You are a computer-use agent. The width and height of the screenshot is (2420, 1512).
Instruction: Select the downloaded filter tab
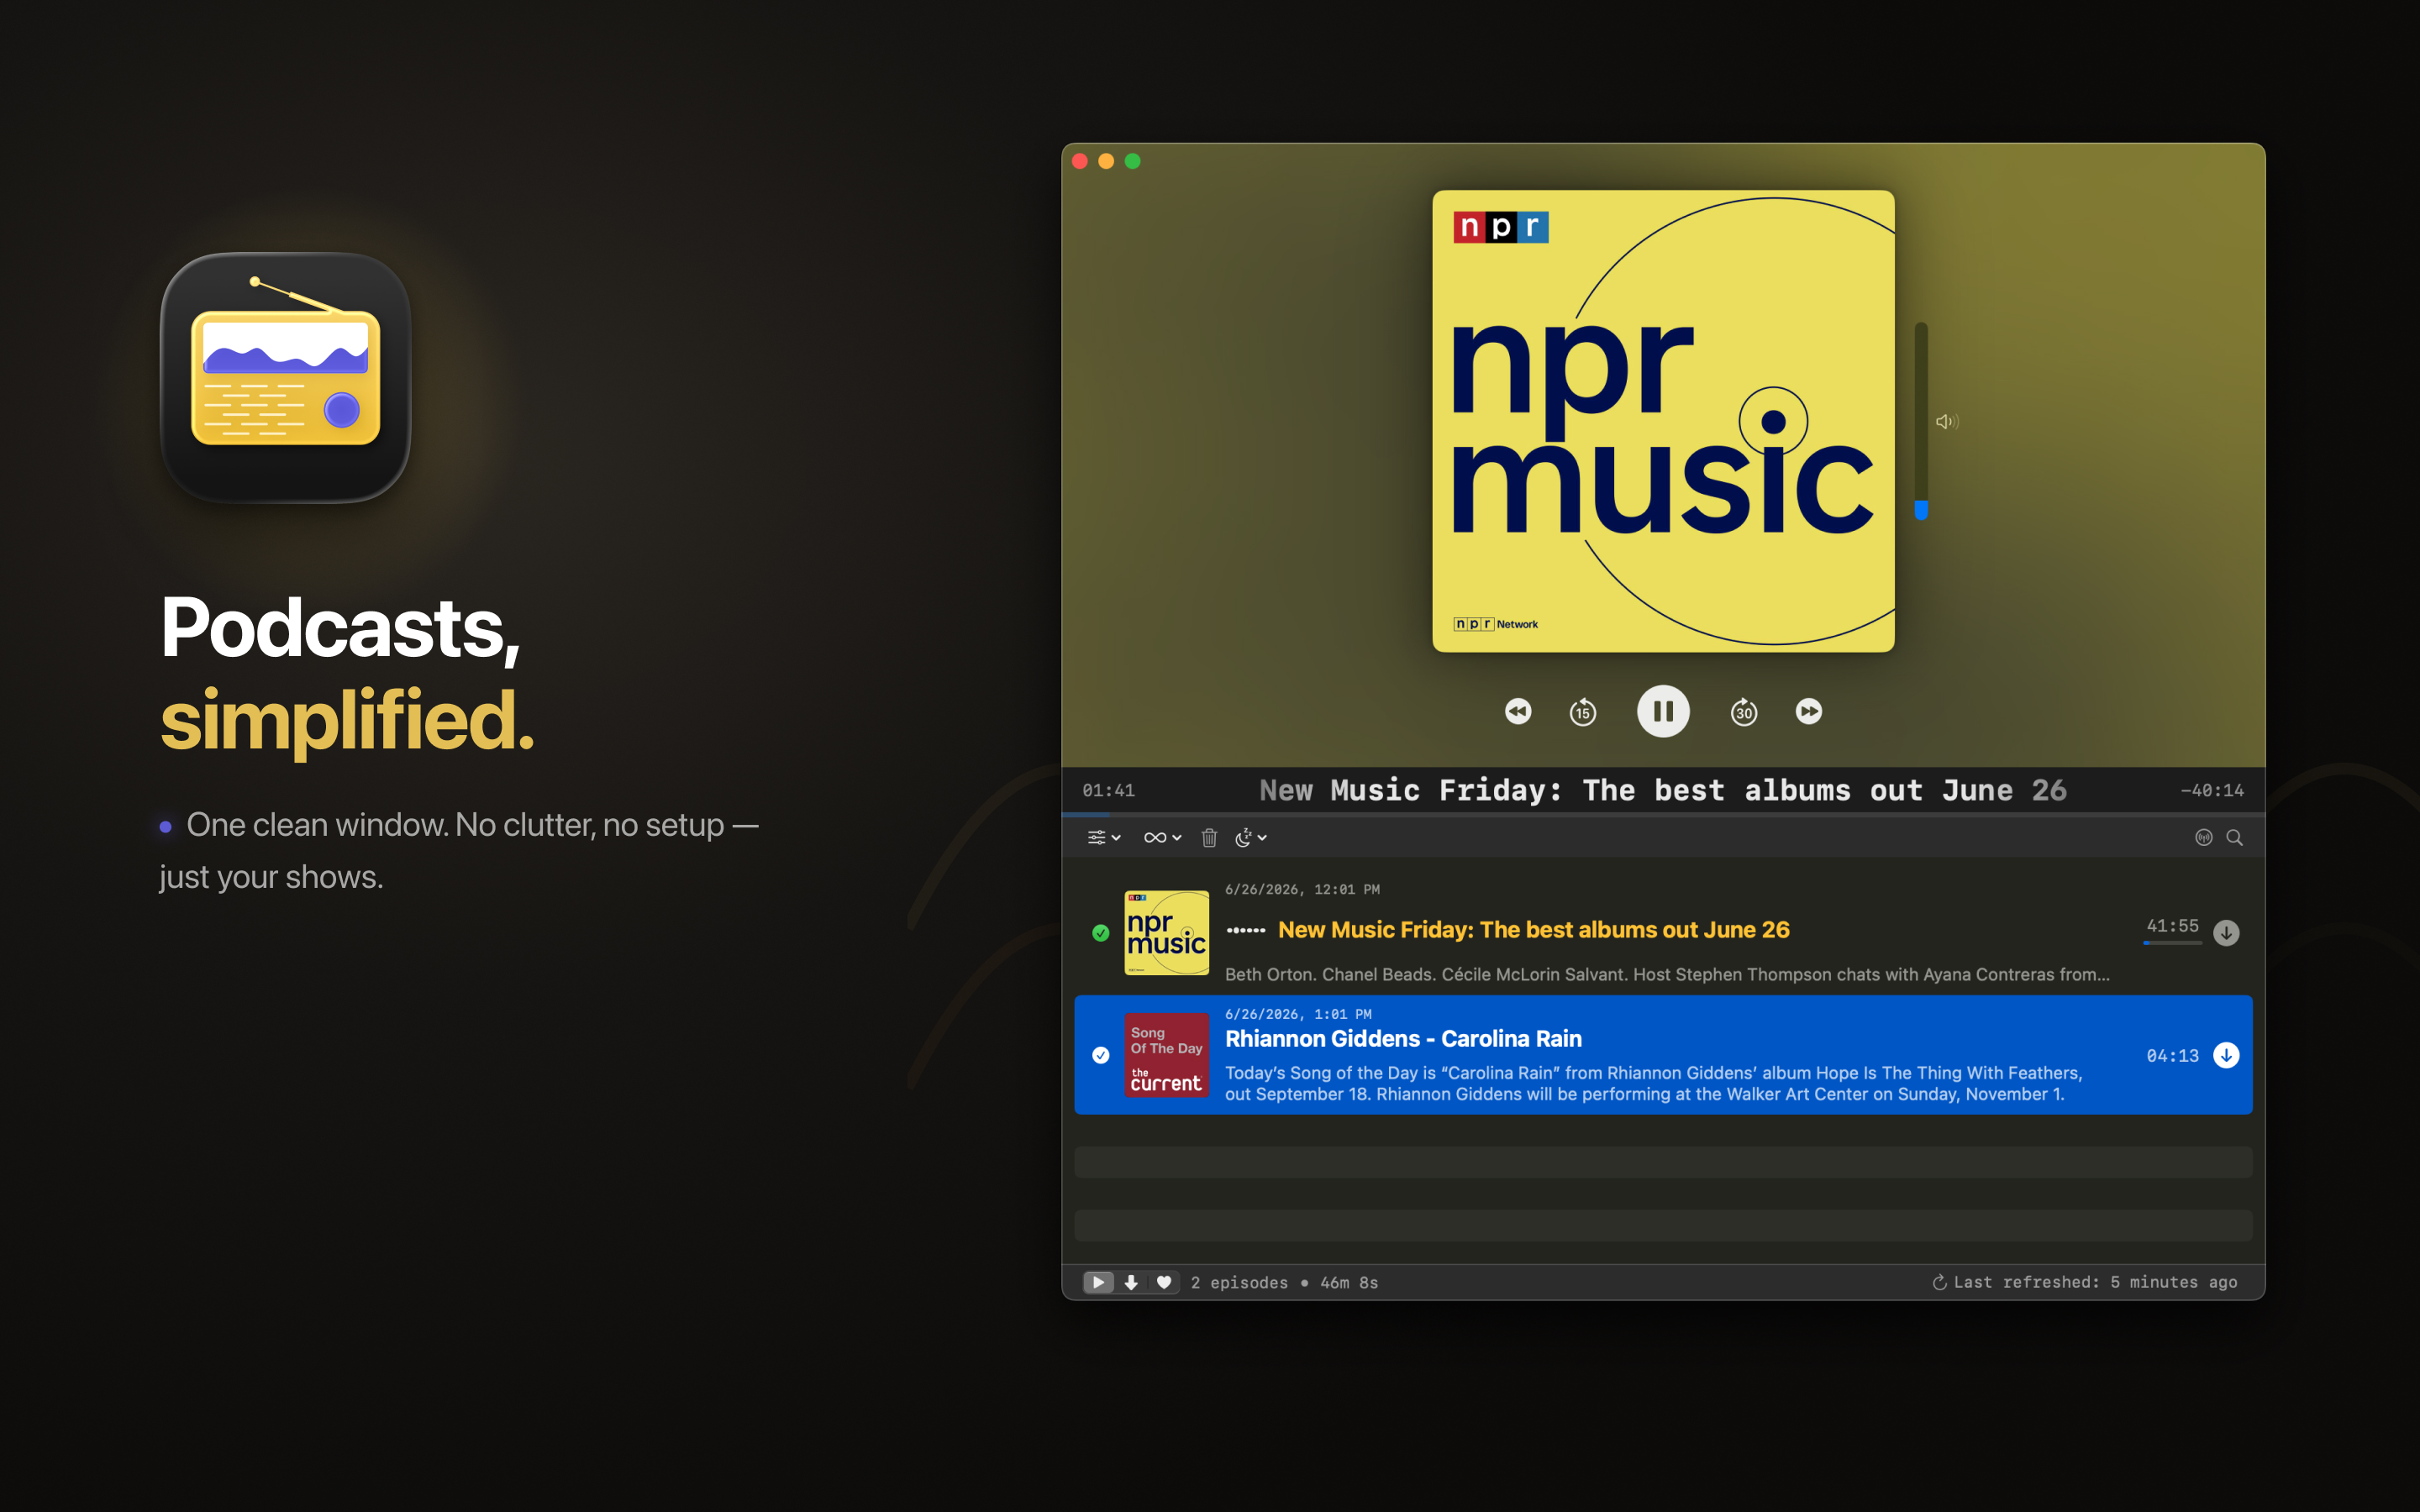1131,1282
